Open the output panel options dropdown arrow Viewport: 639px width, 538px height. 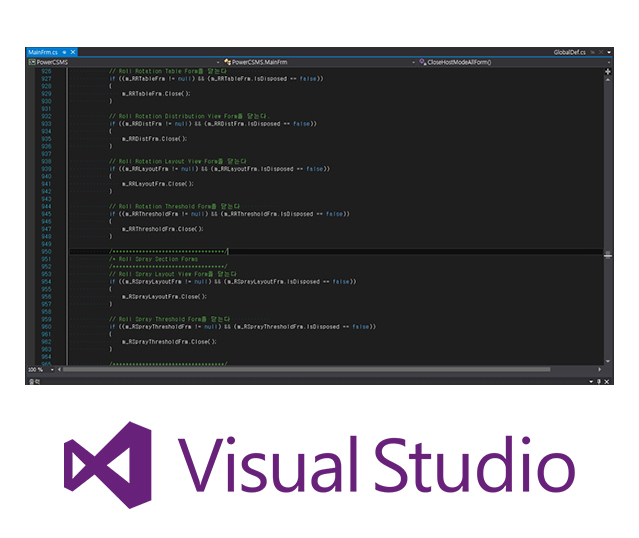(591, 381)
